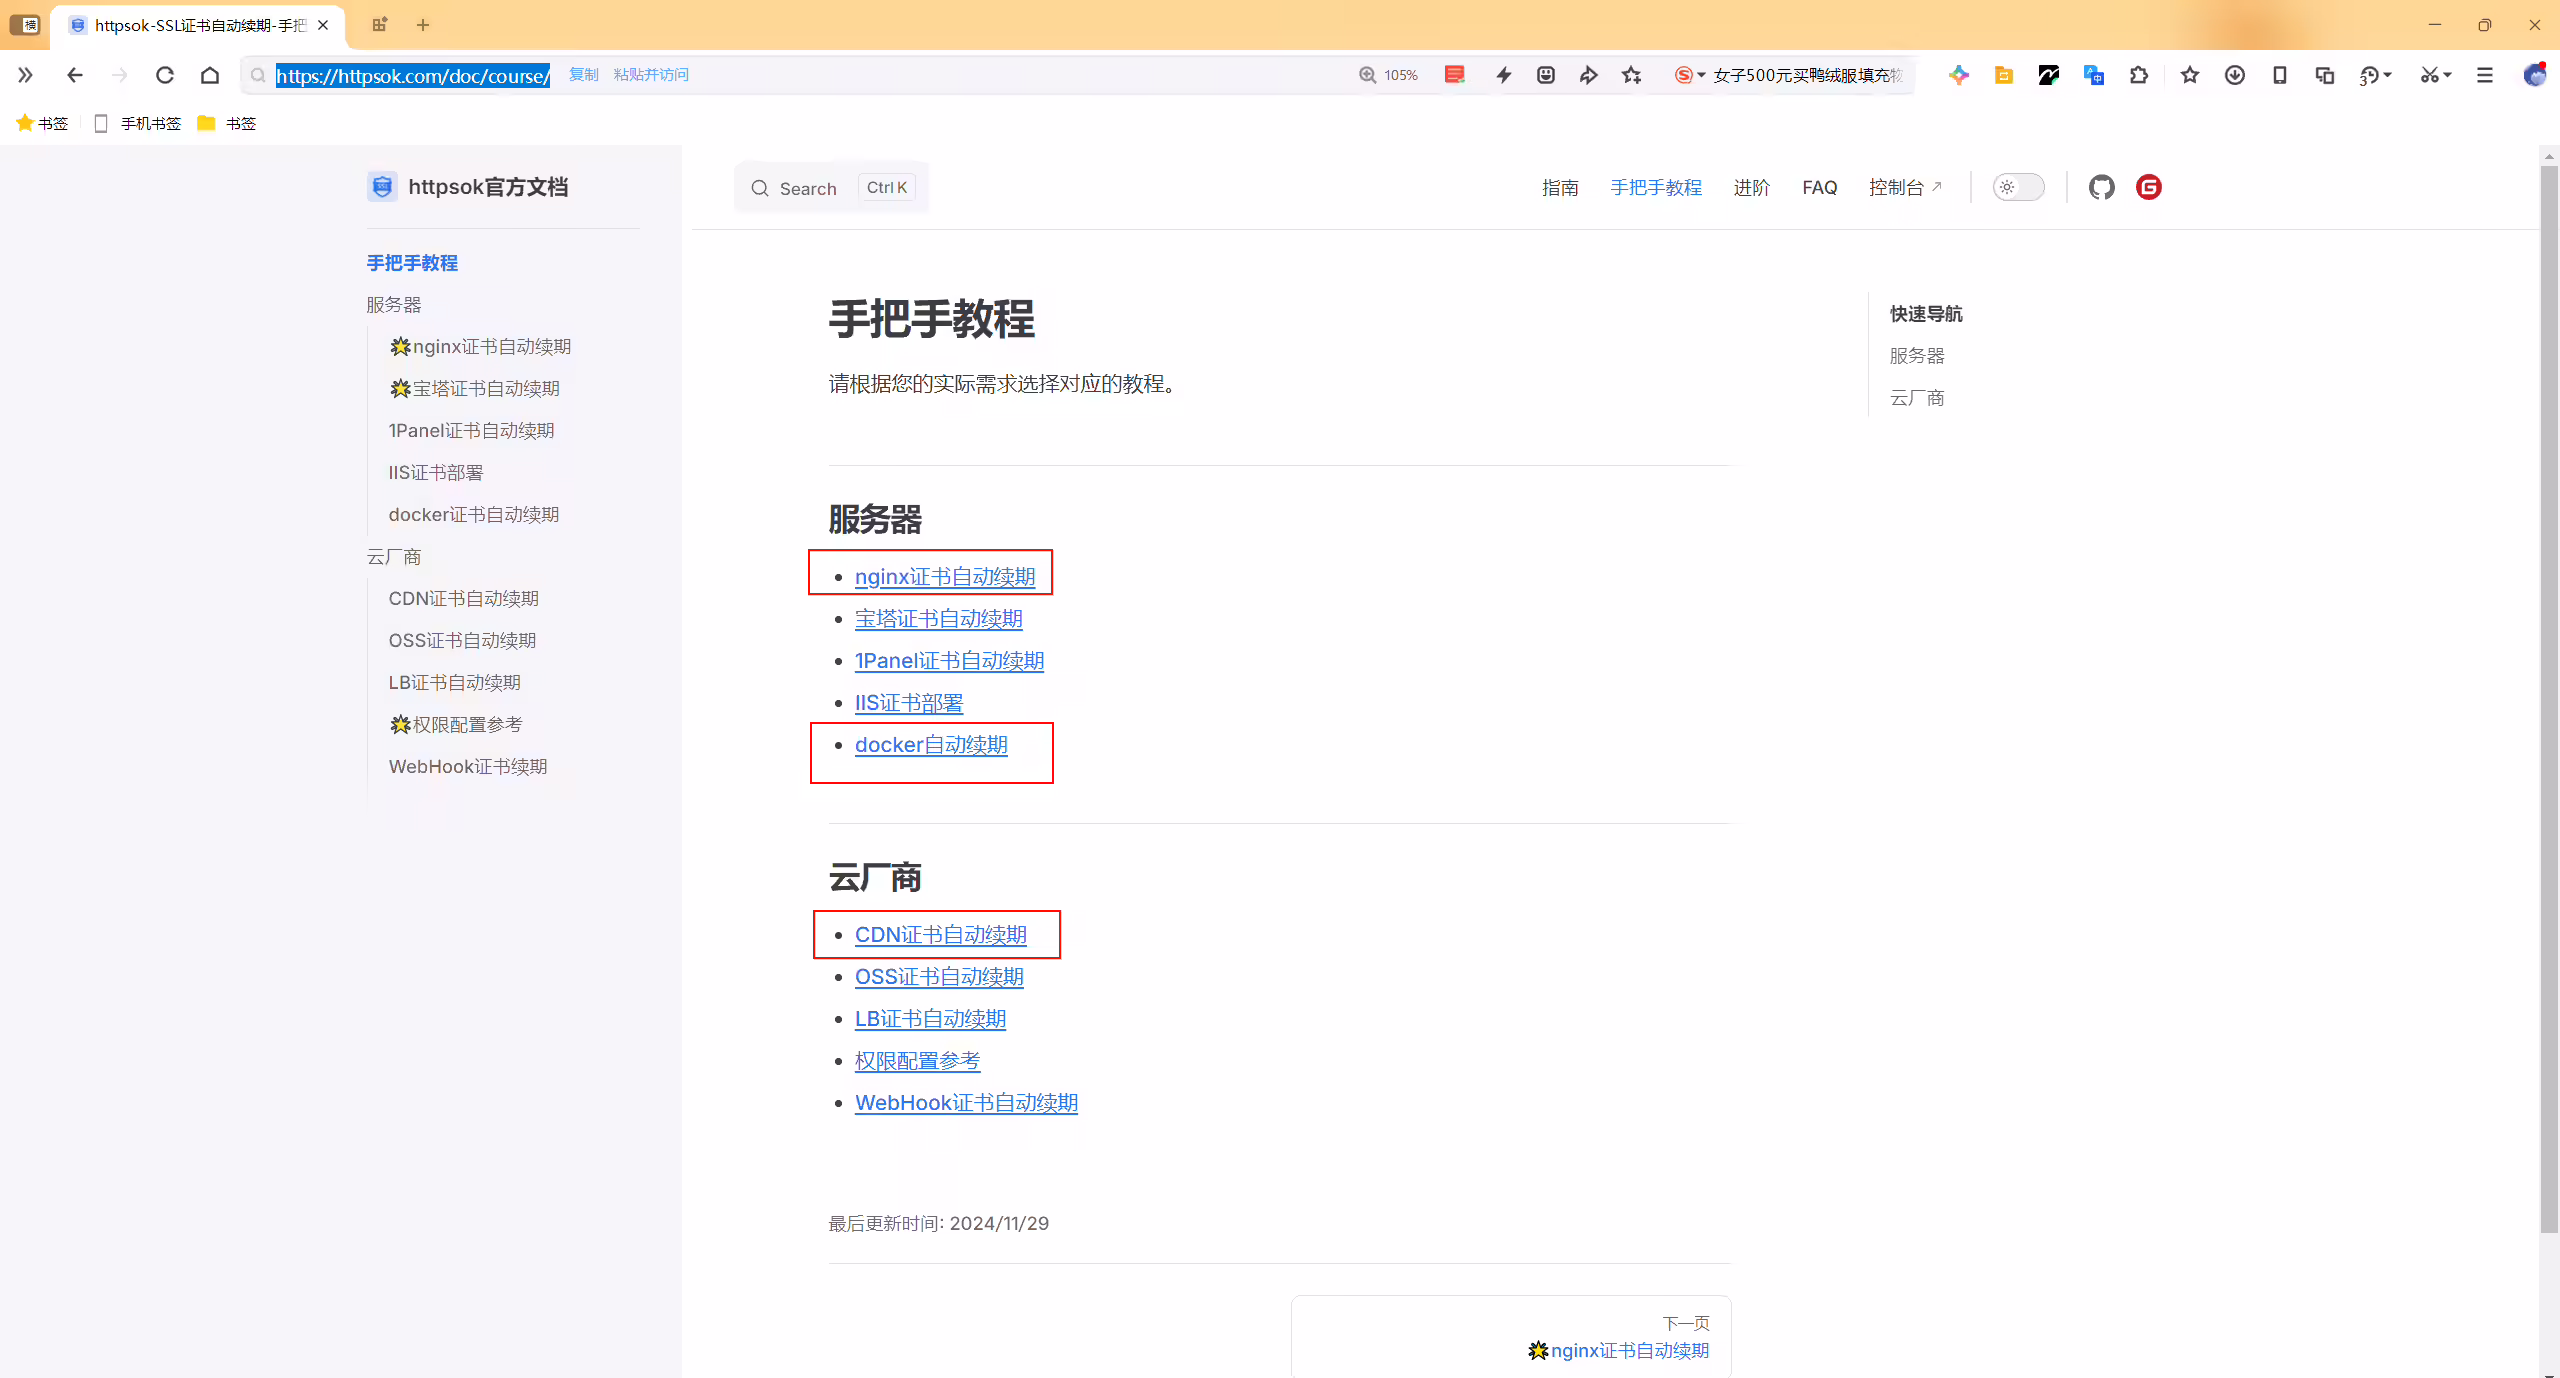Open the 进阶 navigation item
Screen dimensions: 2560x1378
1751,187
